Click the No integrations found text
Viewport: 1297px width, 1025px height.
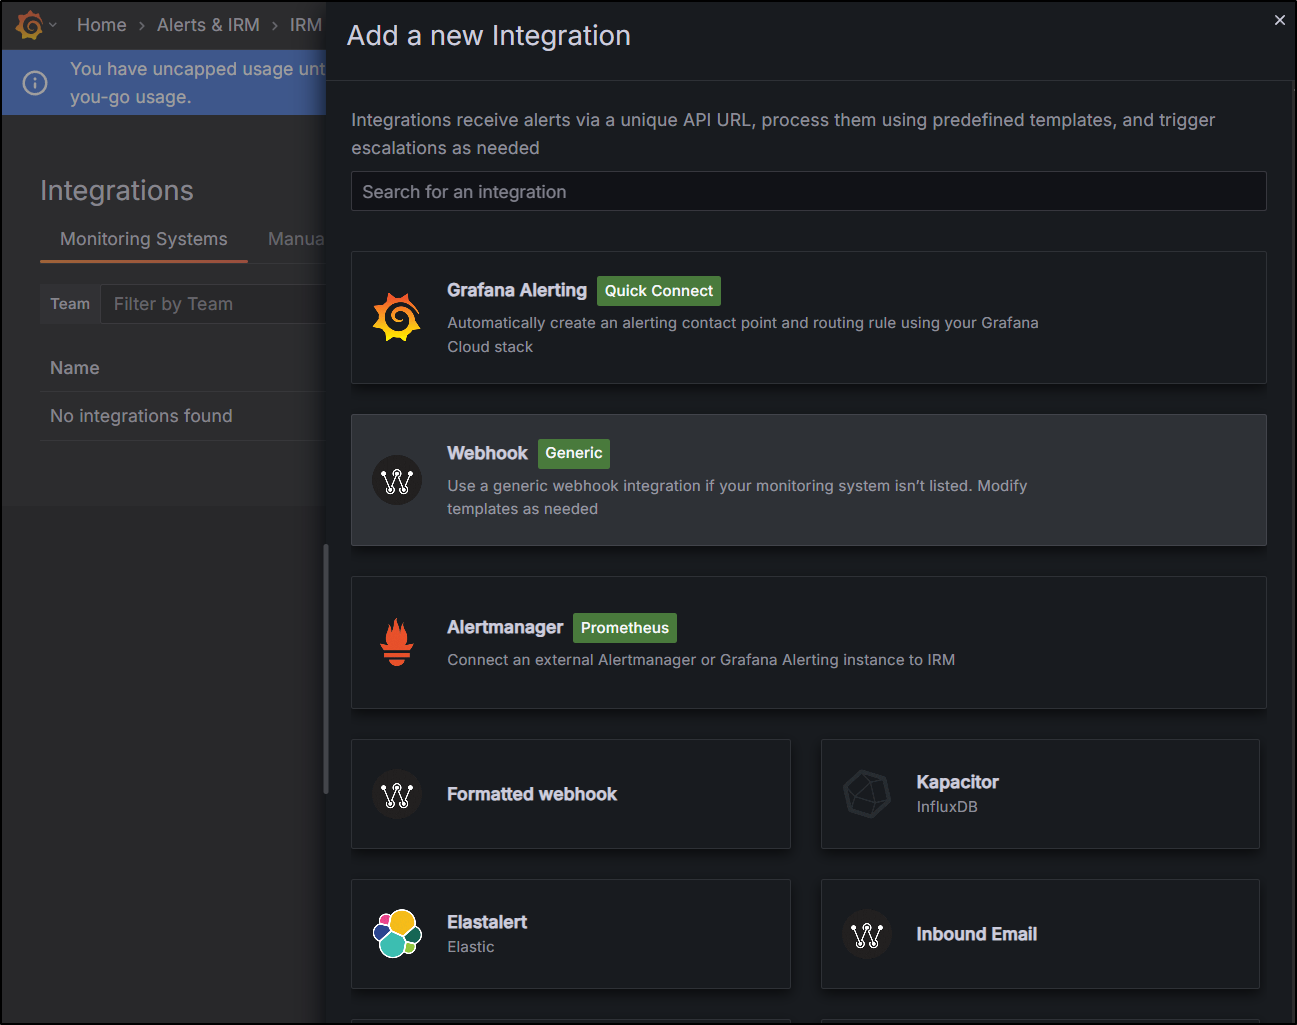click(141, 416)
